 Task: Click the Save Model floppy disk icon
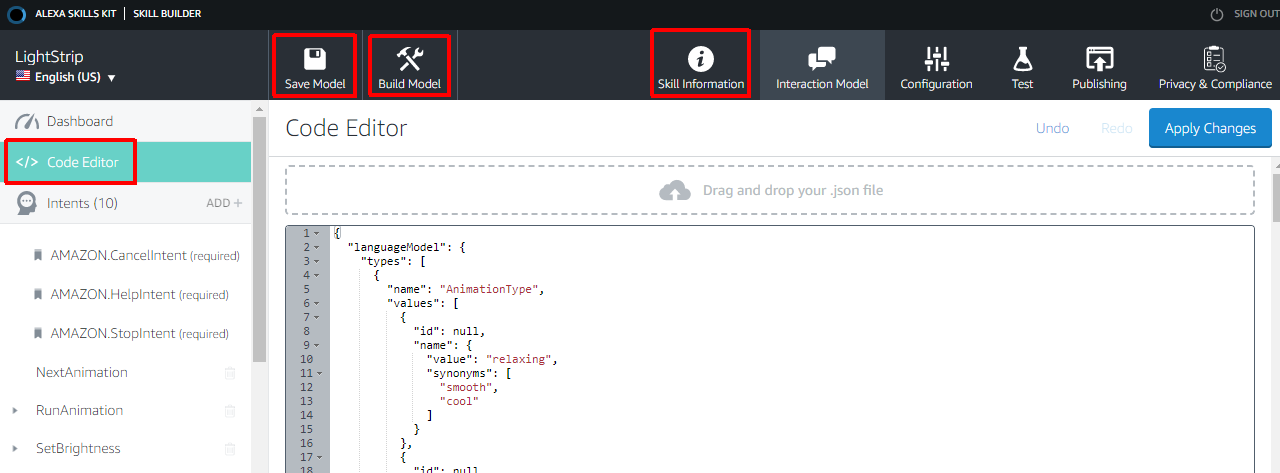pos(315,58)
